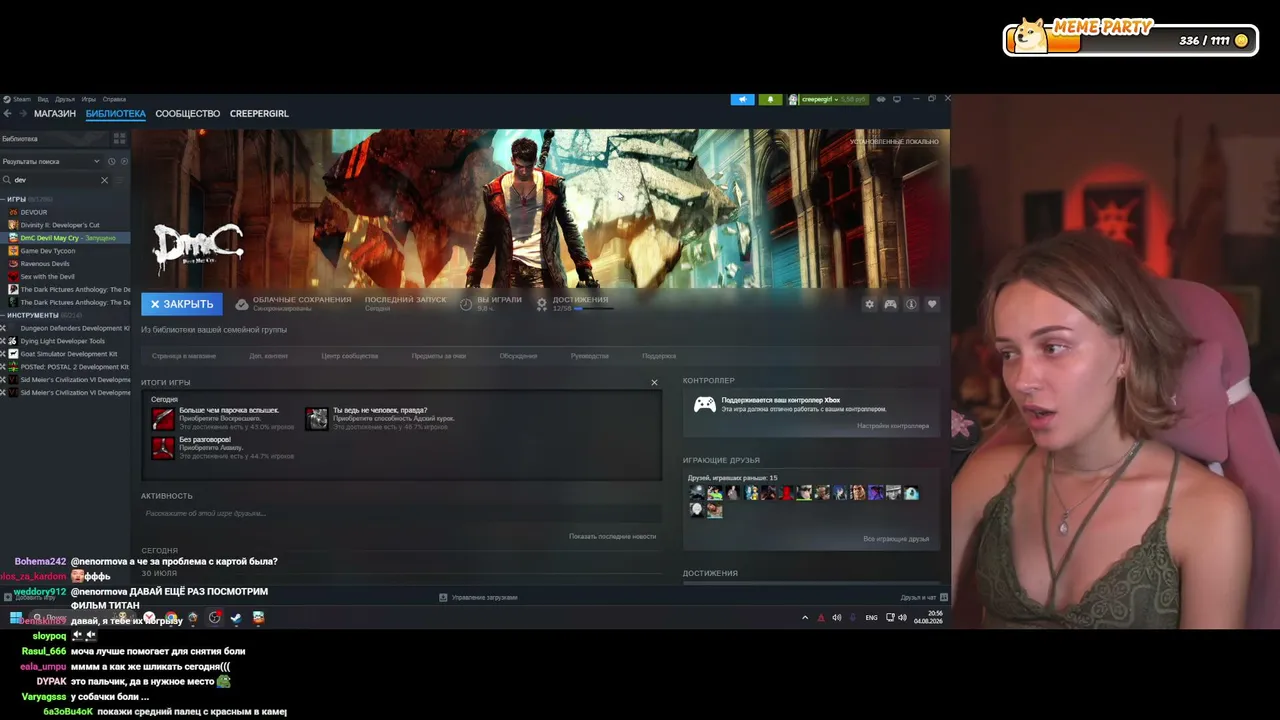Switch to the СООБЩЕСТВО tab
Screen dimensions: 1280x720
188,114
